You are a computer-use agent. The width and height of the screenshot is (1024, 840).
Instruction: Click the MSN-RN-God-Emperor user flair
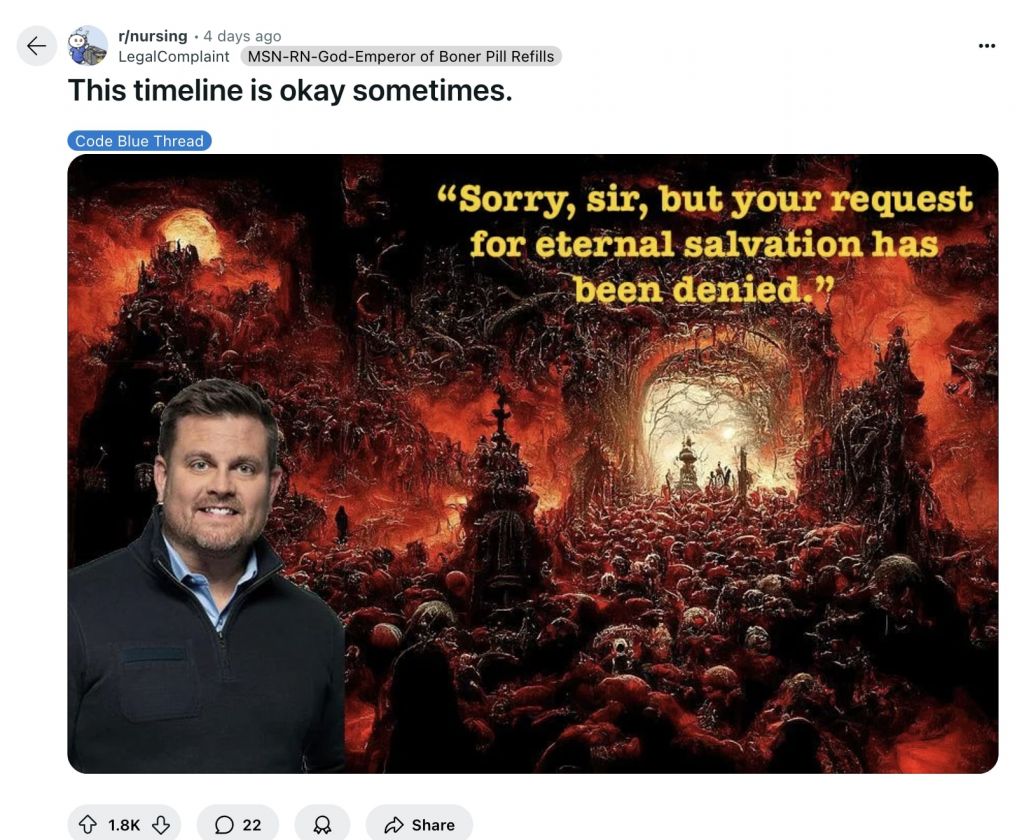pos(401,57)
